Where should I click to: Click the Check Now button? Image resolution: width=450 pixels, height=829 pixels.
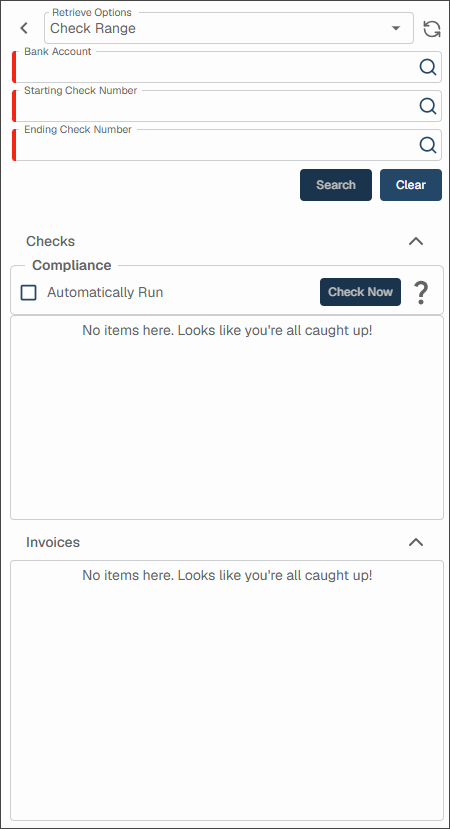pos(360,292)
